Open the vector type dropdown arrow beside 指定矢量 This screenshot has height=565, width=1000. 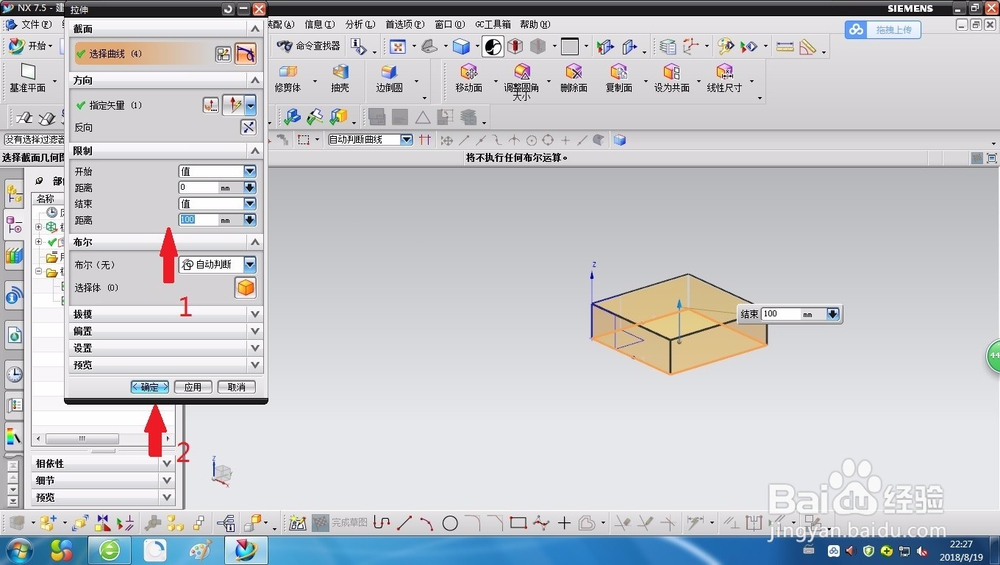(251, 105)
